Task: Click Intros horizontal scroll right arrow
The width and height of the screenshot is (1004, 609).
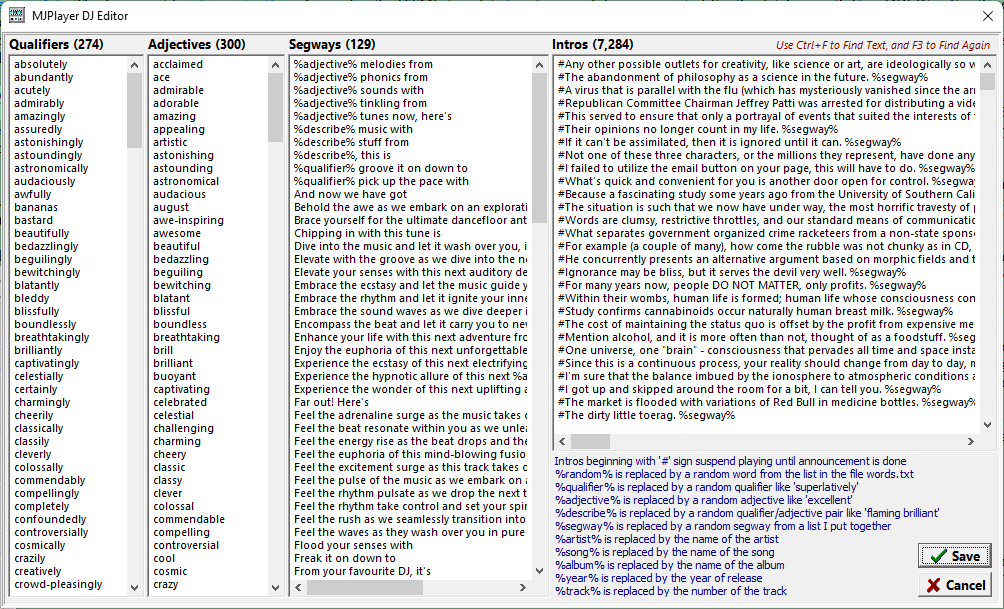Action: point(971,441)
